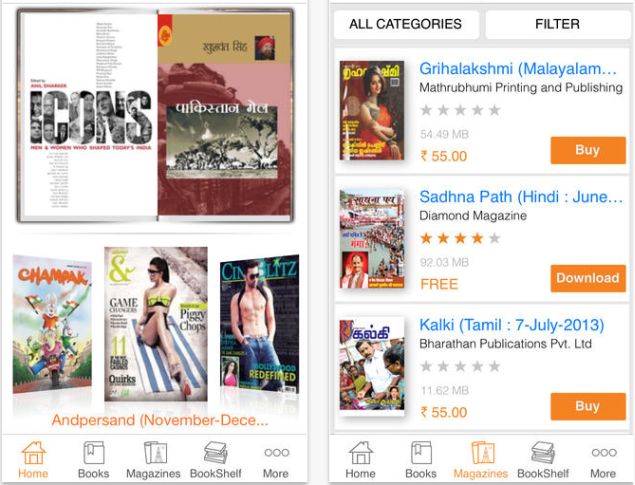Open BookShelf icon in left screen
This screenshot has height=485, width=635.
click(x=215, y=453)
